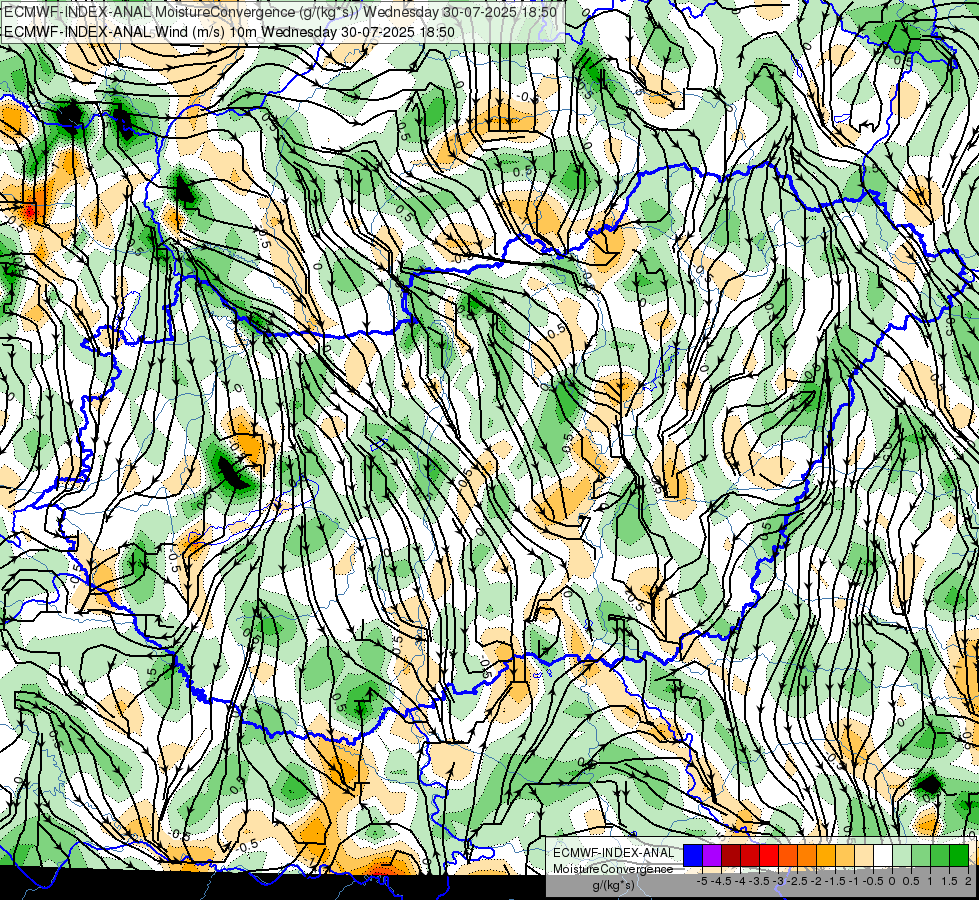Click the darkest green legend swatch above 2

[x=959, y=856]
